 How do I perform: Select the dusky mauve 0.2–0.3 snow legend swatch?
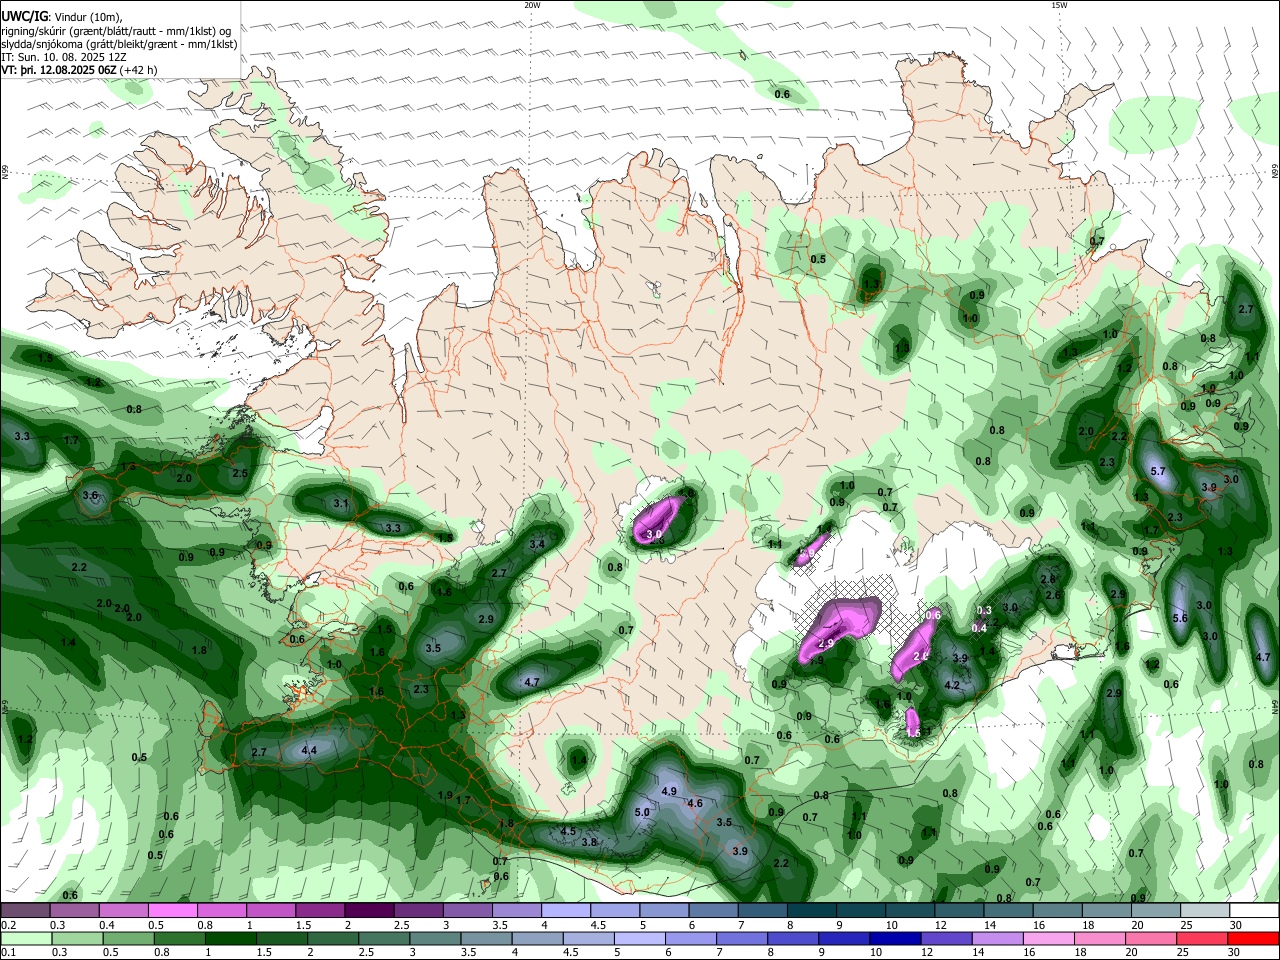(x=25, y=910)
